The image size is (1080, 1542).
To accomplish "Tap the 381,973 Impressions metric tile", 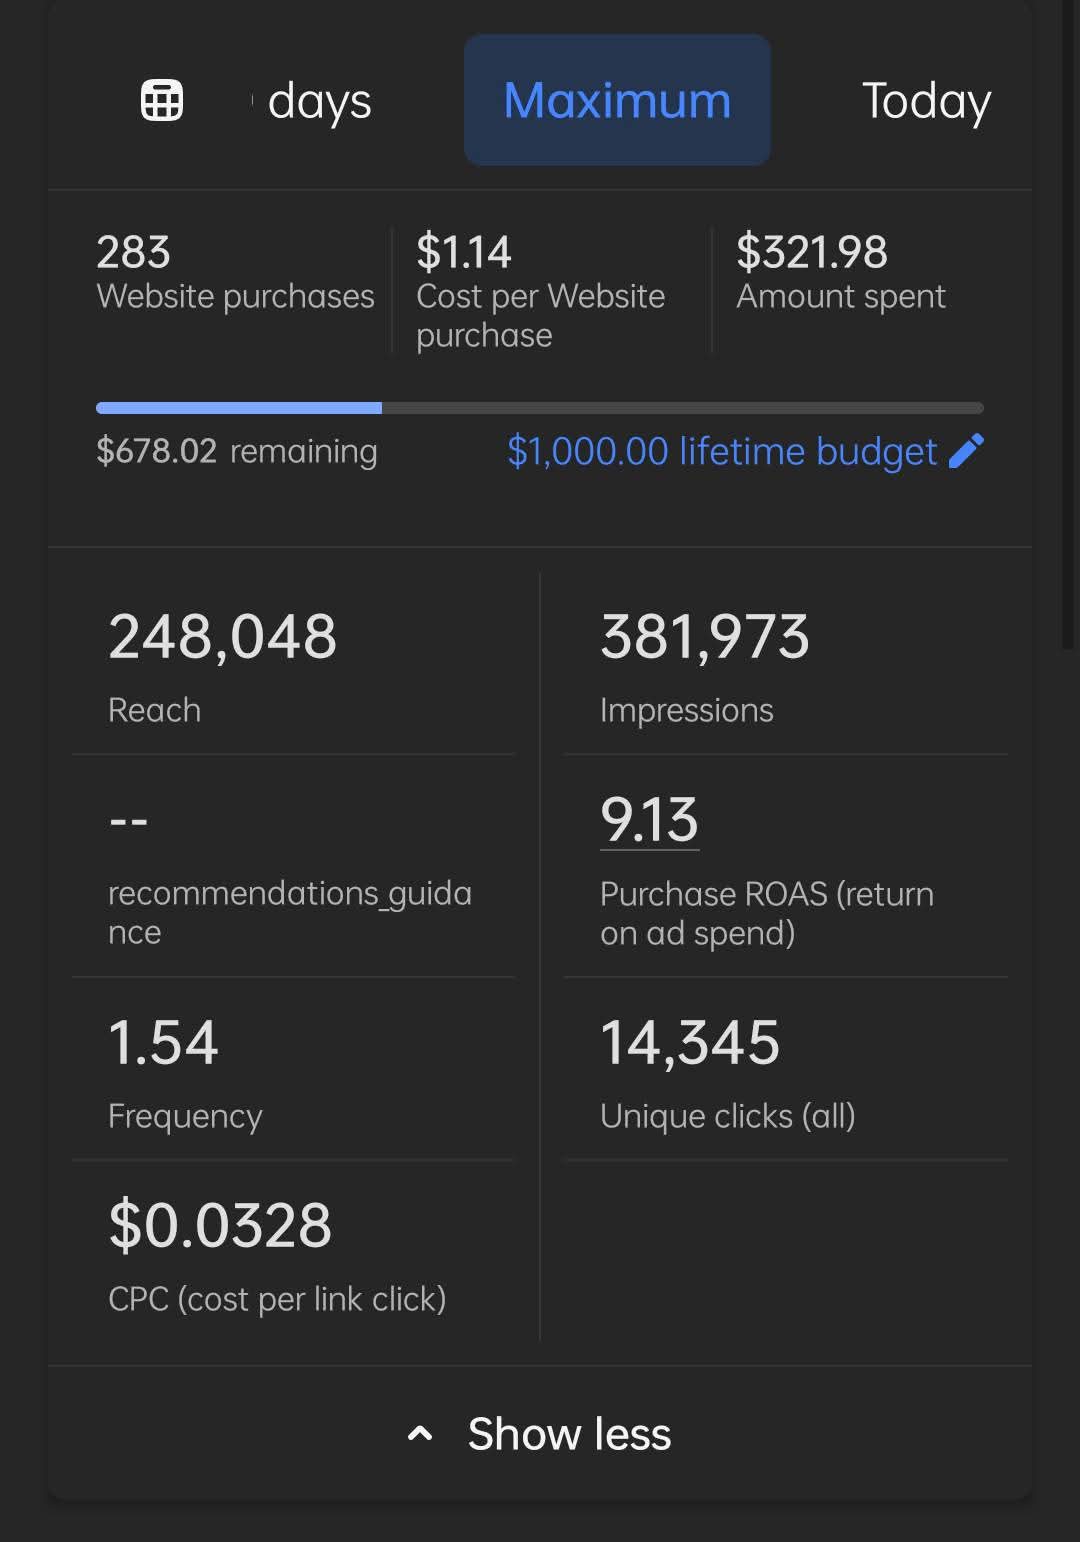I will [785, 664].
